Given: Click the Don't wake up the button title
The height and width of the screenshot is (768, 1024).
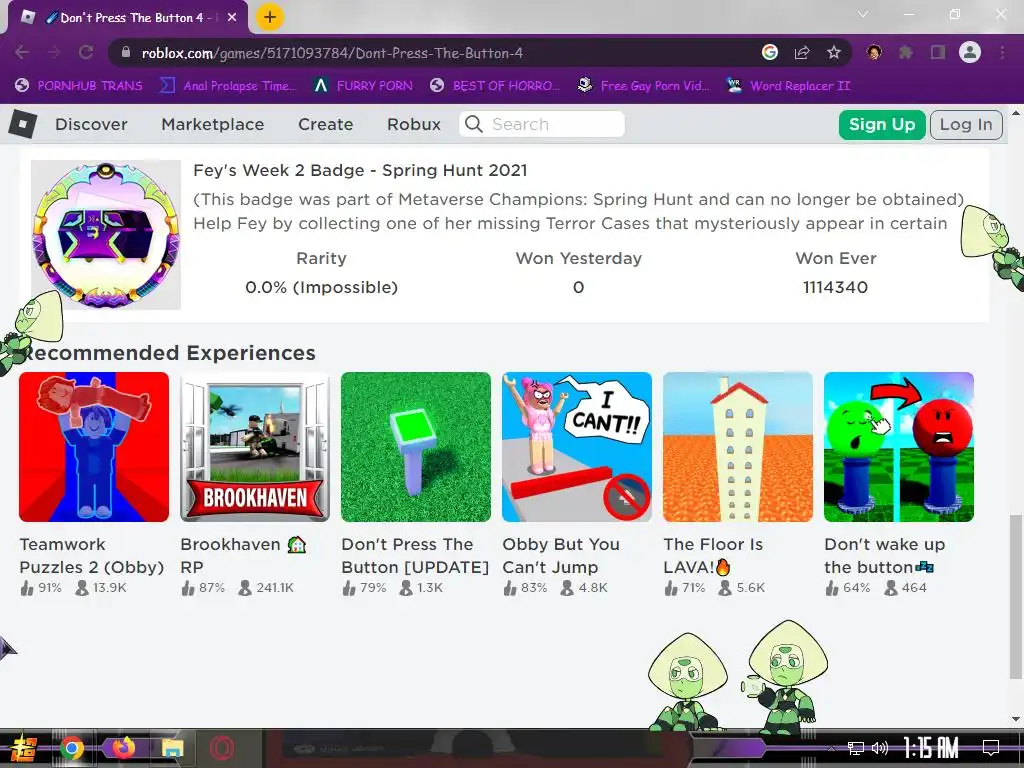Looking at the screenshot, I should pos(884,556).
